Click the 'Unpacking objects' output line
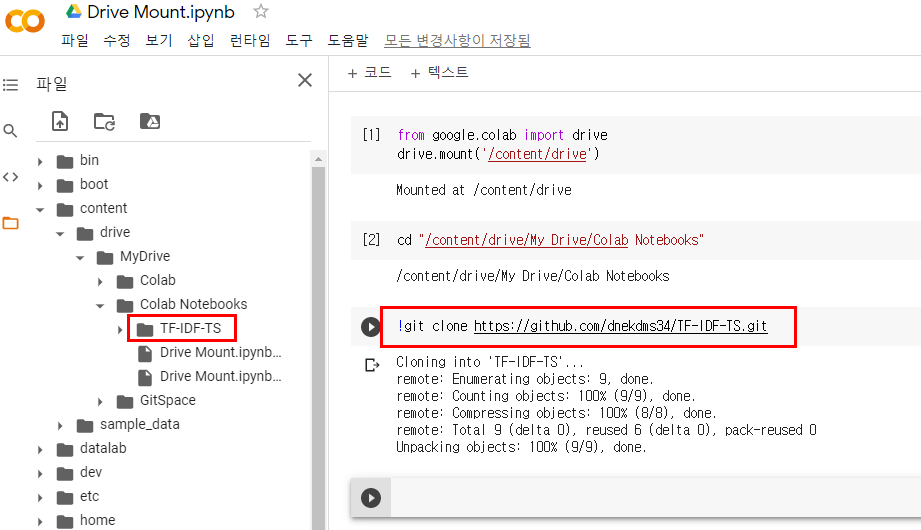Screen dimensions: 921x530 521,447
